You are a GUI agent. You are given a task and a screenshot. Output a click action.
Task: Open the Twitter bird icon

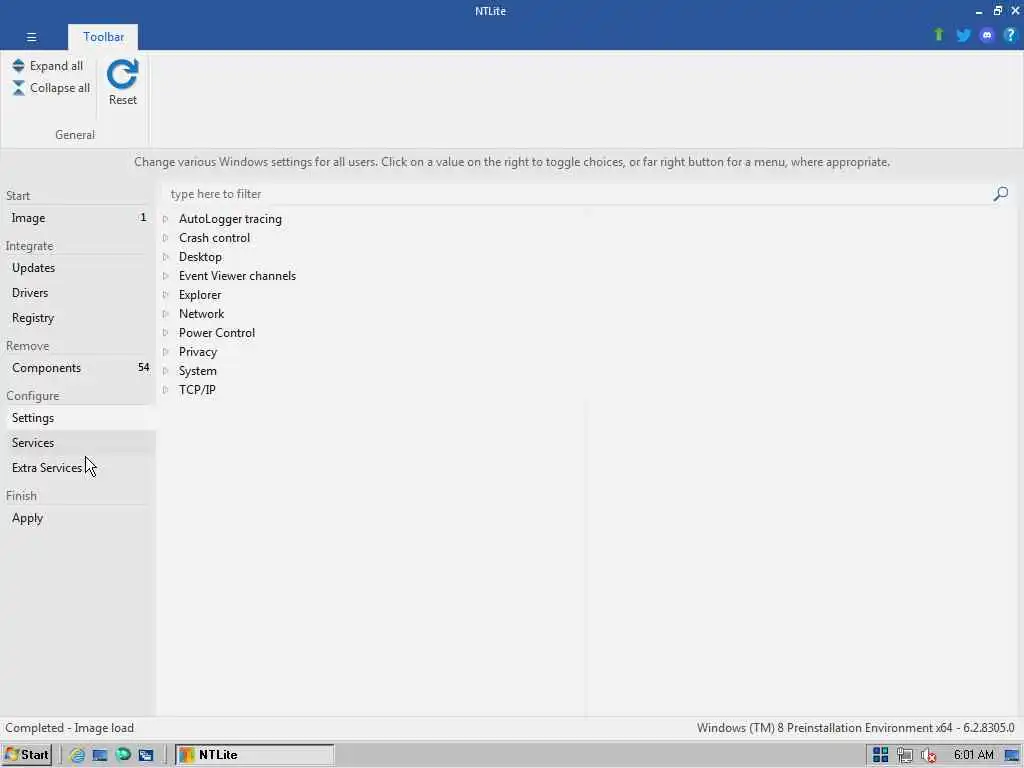point(963,35)
